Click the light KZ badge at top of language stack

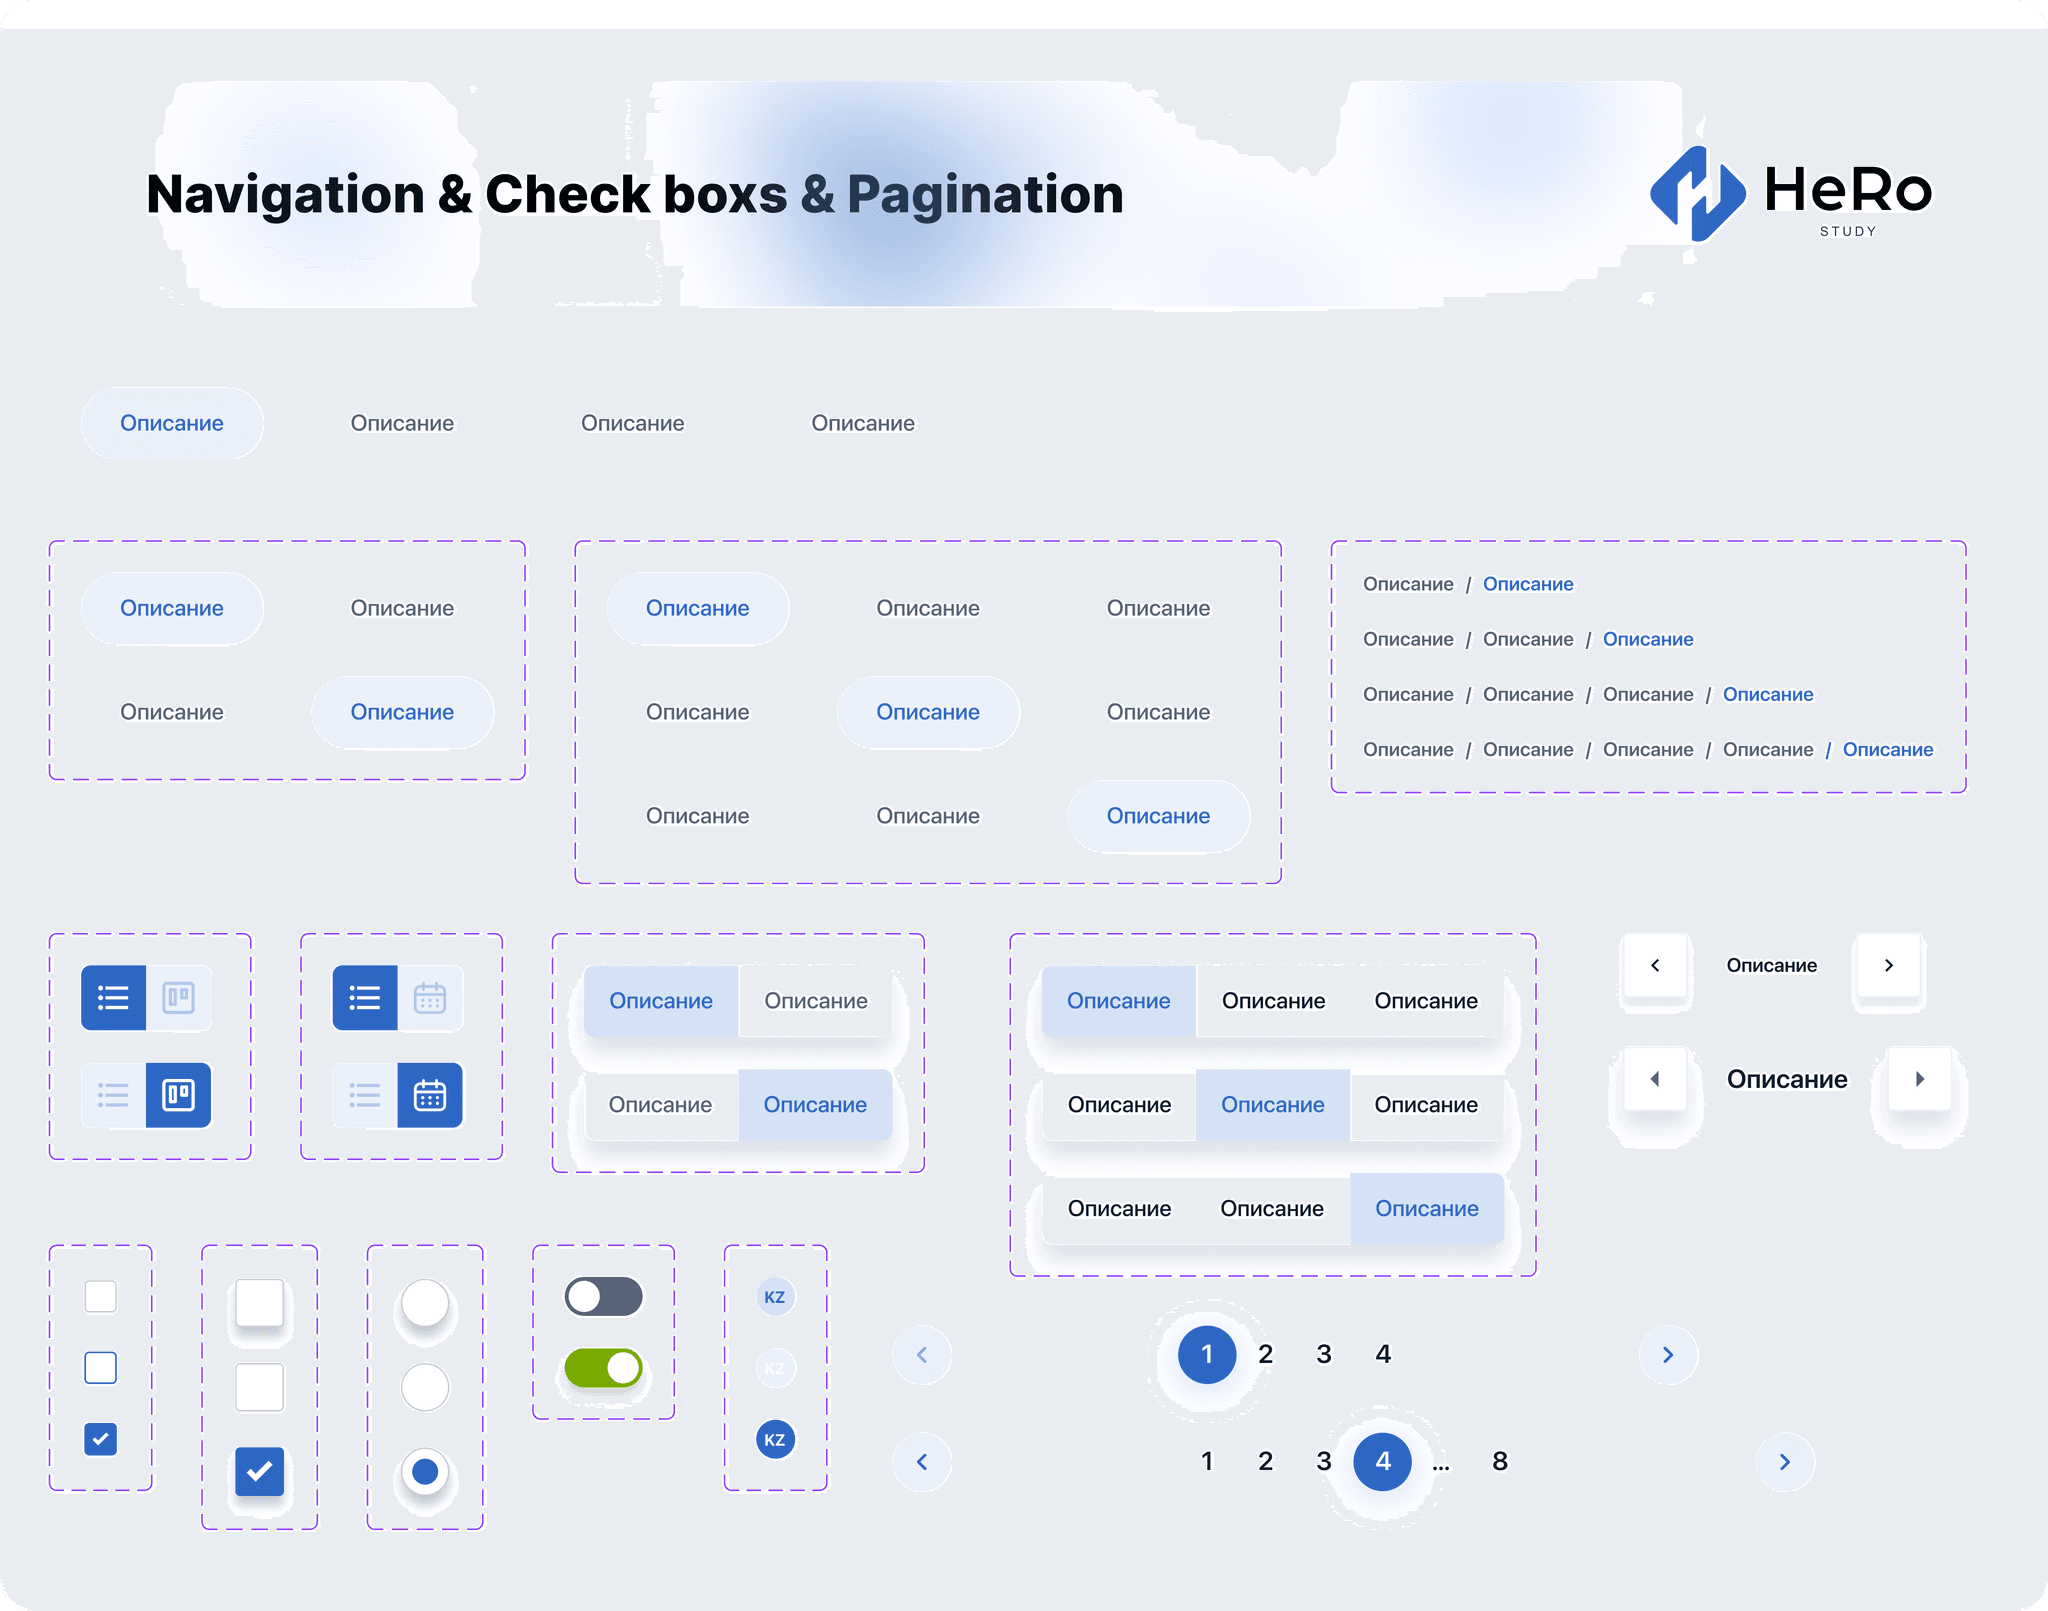click(775, 1296)
